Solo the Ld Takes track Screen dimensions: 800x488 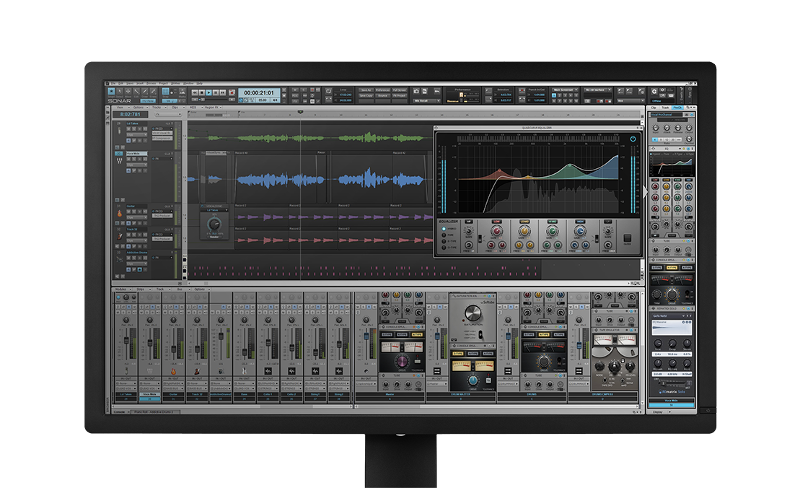[x=134, y=129]
